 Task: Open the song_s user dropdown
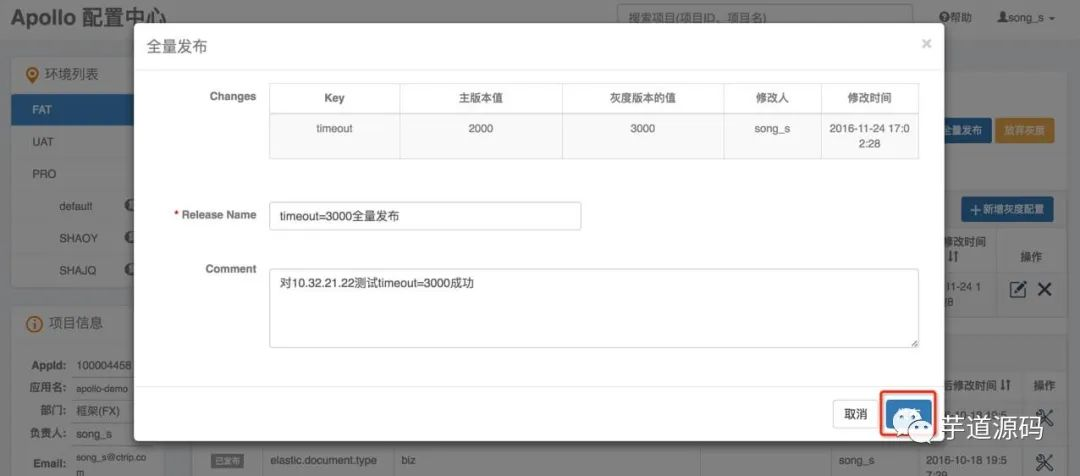click(1026, 18)
